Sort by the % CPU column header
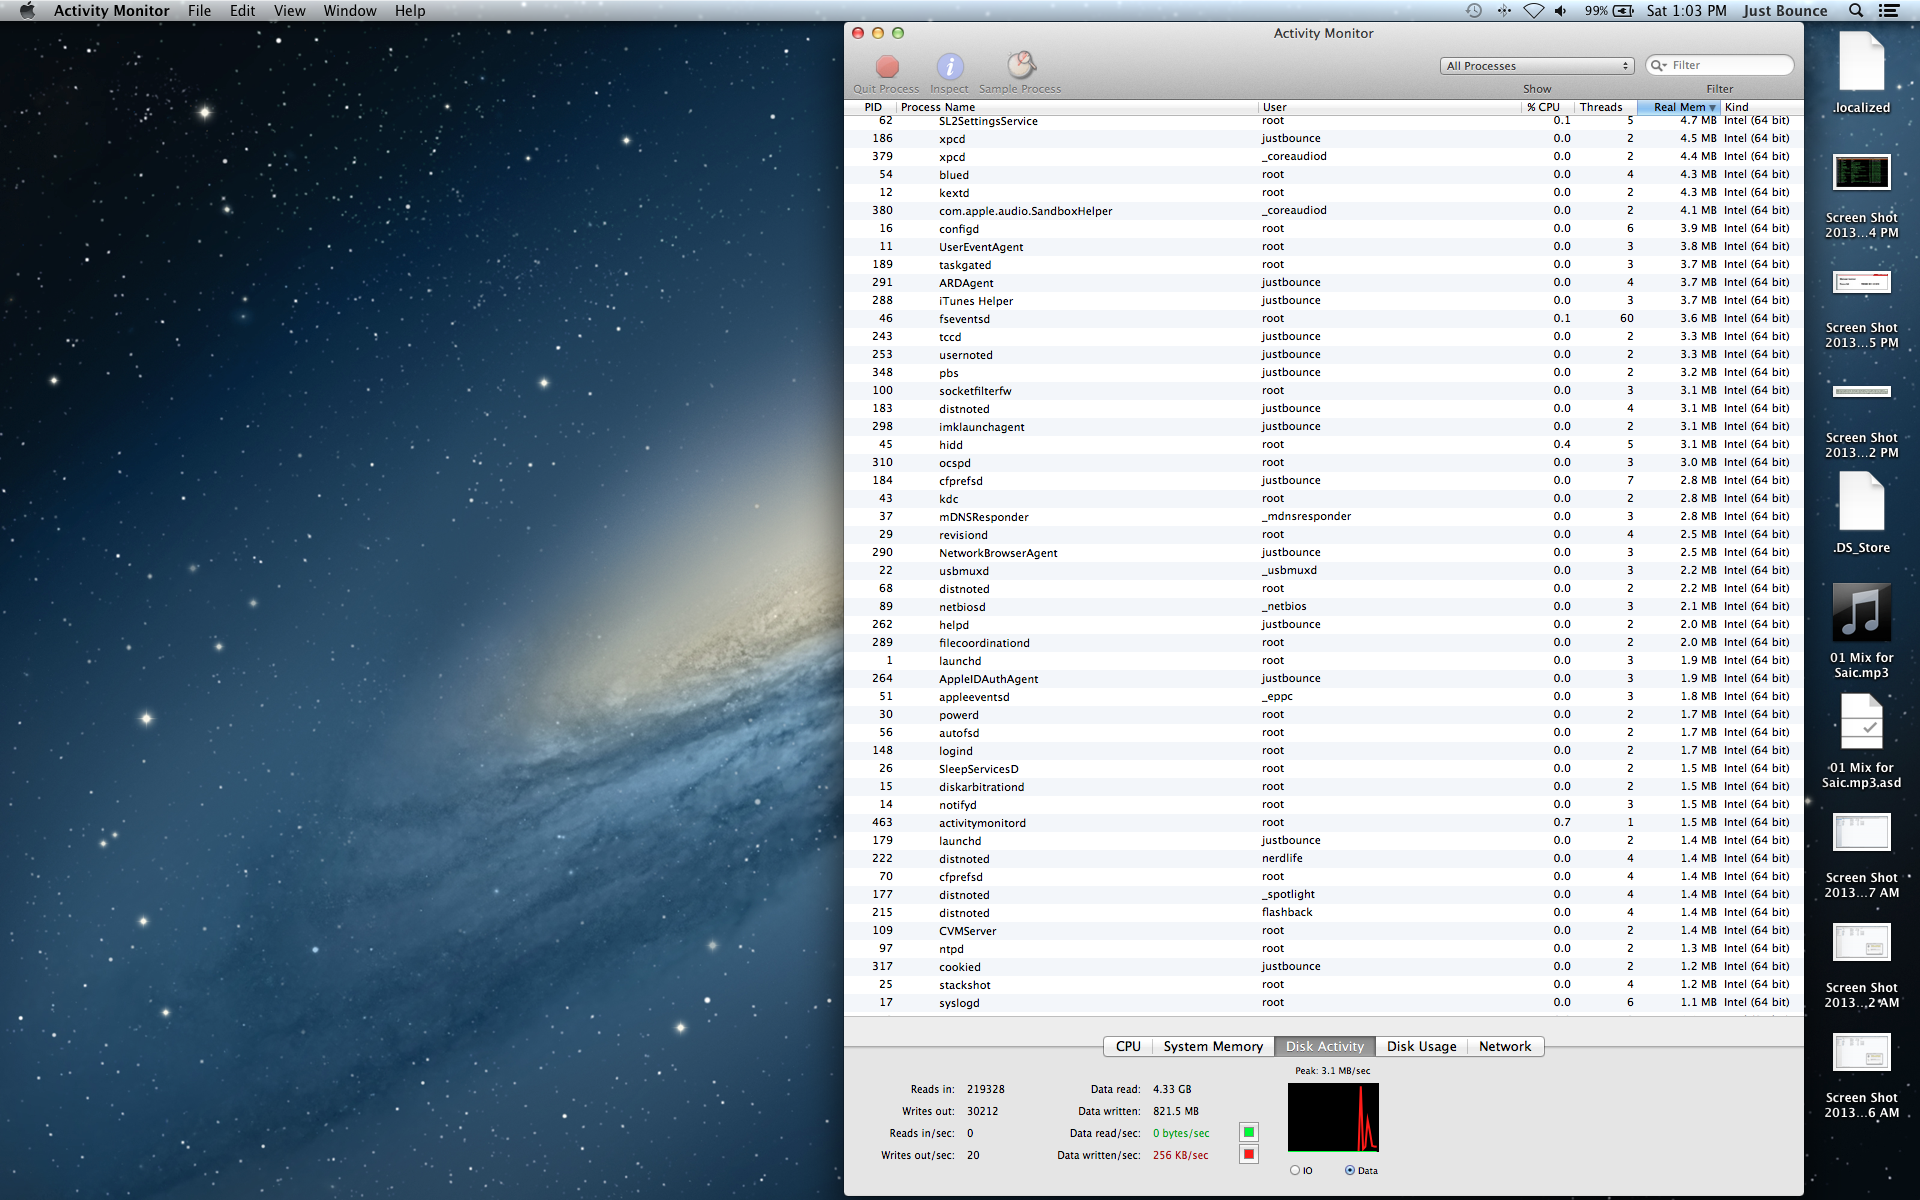Image resolution: width=1920 pixels, height=1200 pixels. point(1543,107)
